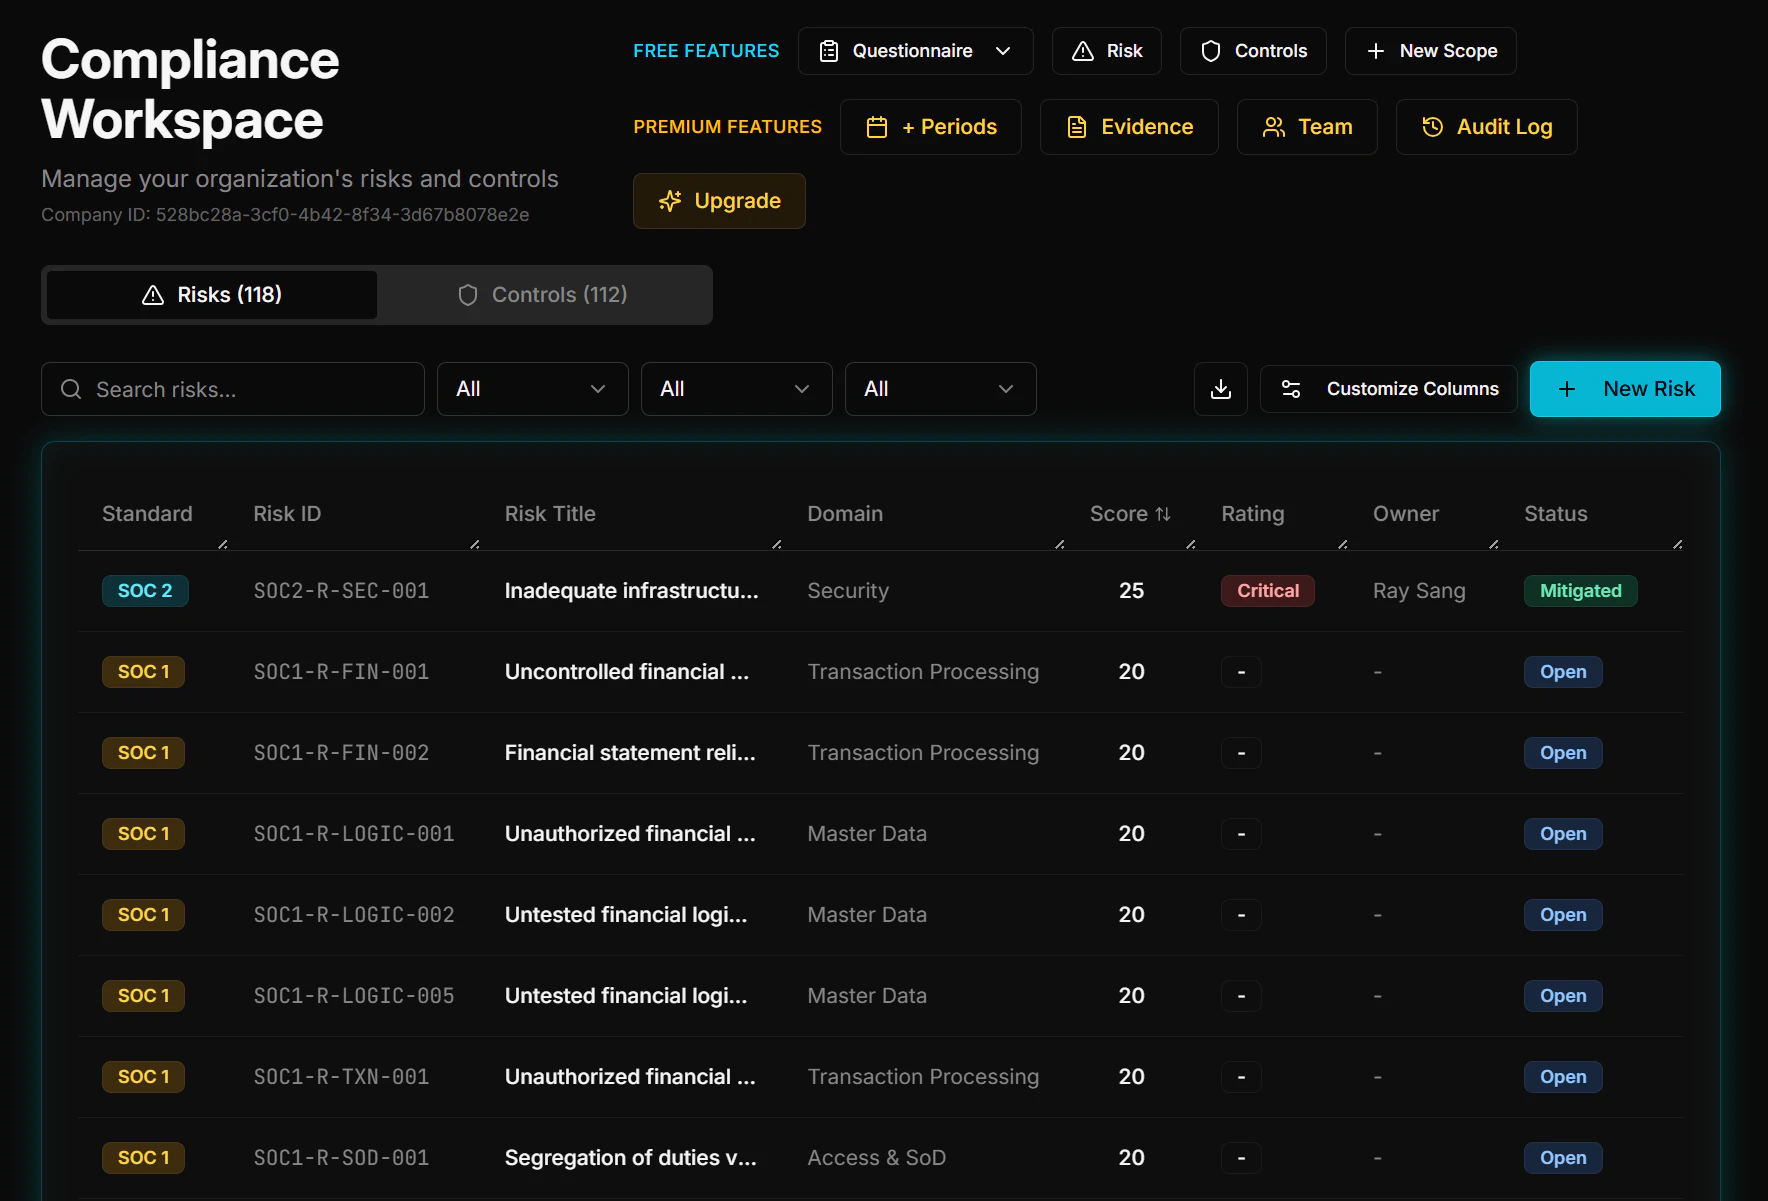This screenshot has height=1201, width=1768.
Task: Click the Risk button with warning triangle
Action: pyautogui.click(x=1106, y=51)
